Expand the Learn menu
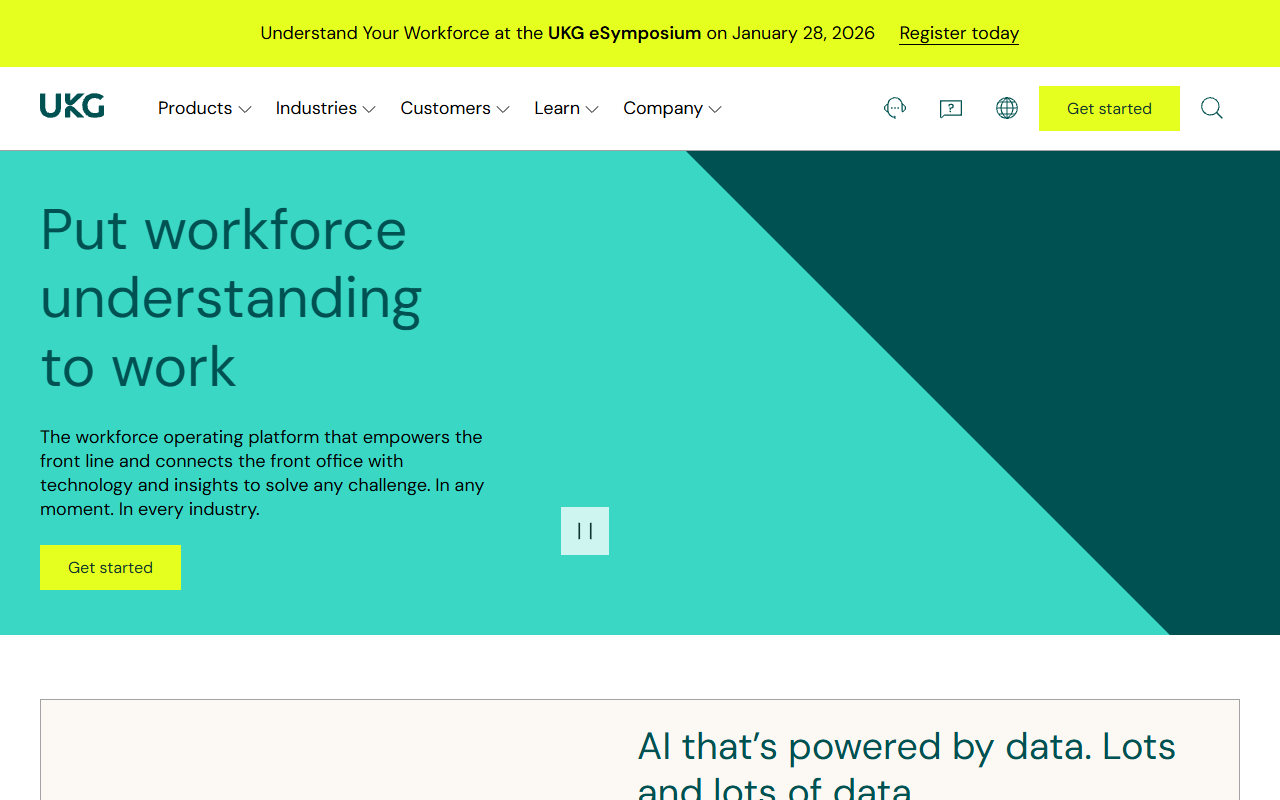Viewport: 1280px width, 800px height. tap(567, 108)
